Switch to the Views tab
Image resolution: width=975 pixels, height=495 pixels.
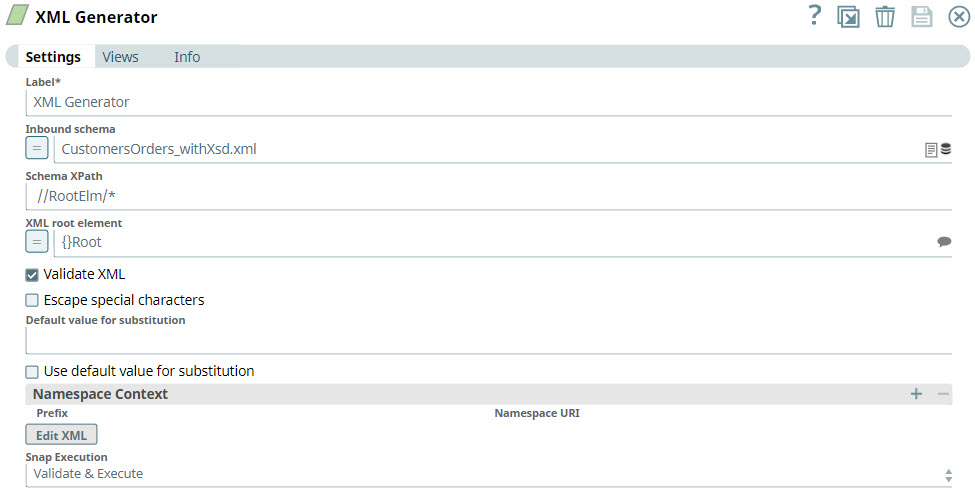click(120, 57)
